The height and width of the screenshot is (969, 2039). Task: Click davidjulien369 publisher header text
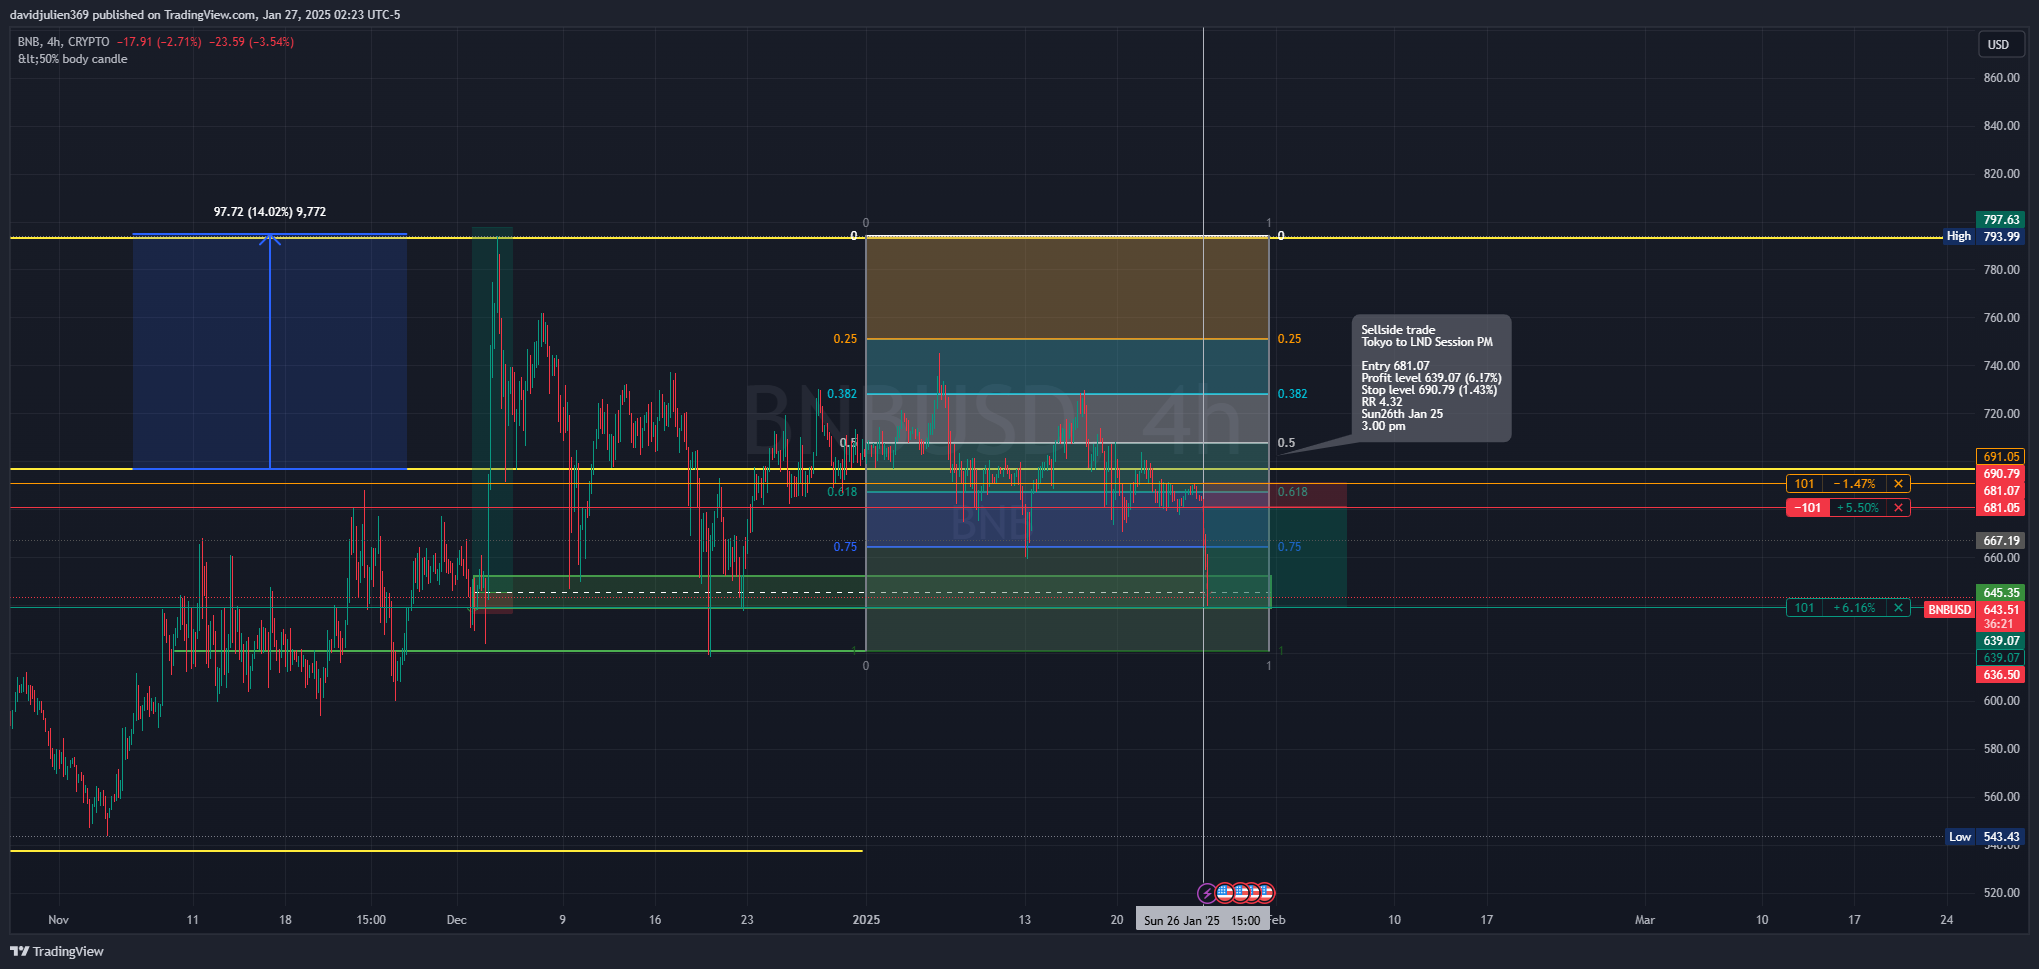(x=205, y=15)
